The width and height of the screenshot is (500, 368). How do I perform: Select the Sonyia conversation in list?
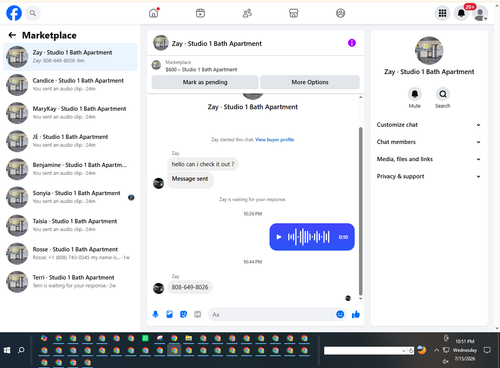[x=70, y=197]
